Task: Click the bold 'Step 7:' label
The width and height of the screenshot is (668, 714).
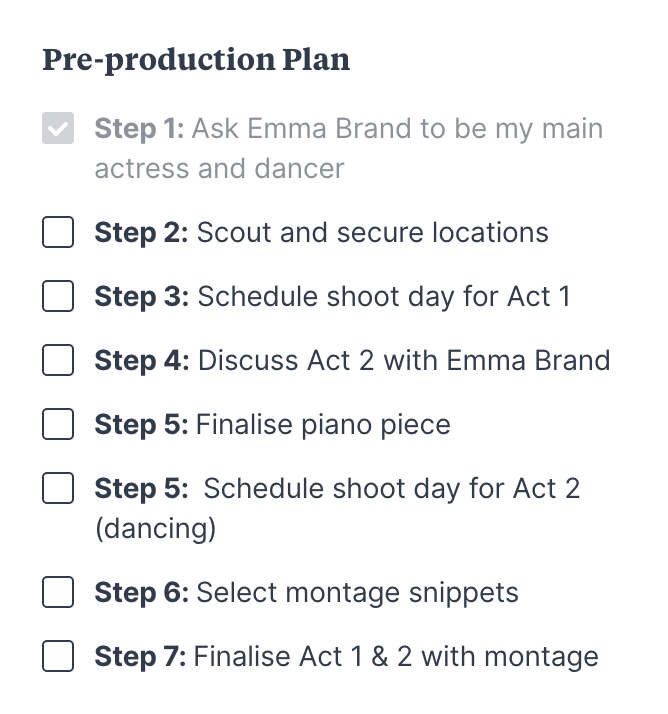Action: point(140,657)
